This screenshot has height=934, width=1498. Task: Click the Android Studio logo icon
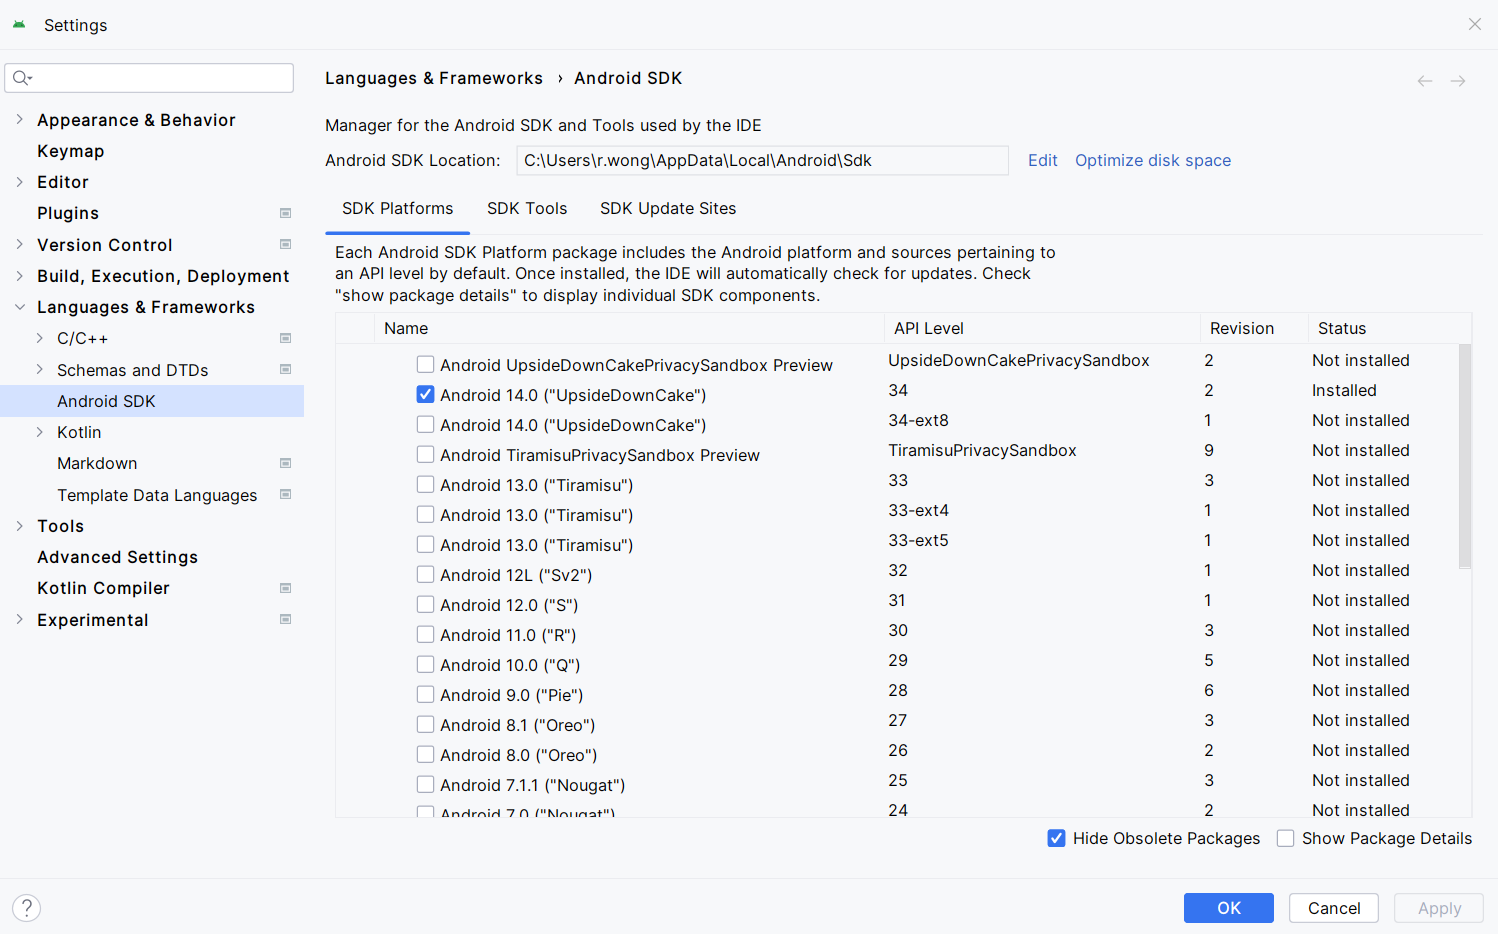pyautogui.click(x=19, y=25)
